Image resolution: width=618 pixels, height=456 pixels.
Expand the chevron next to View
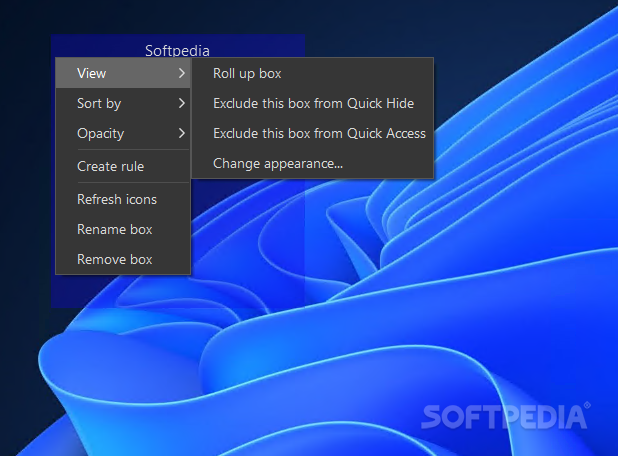[x=181, y=73]
